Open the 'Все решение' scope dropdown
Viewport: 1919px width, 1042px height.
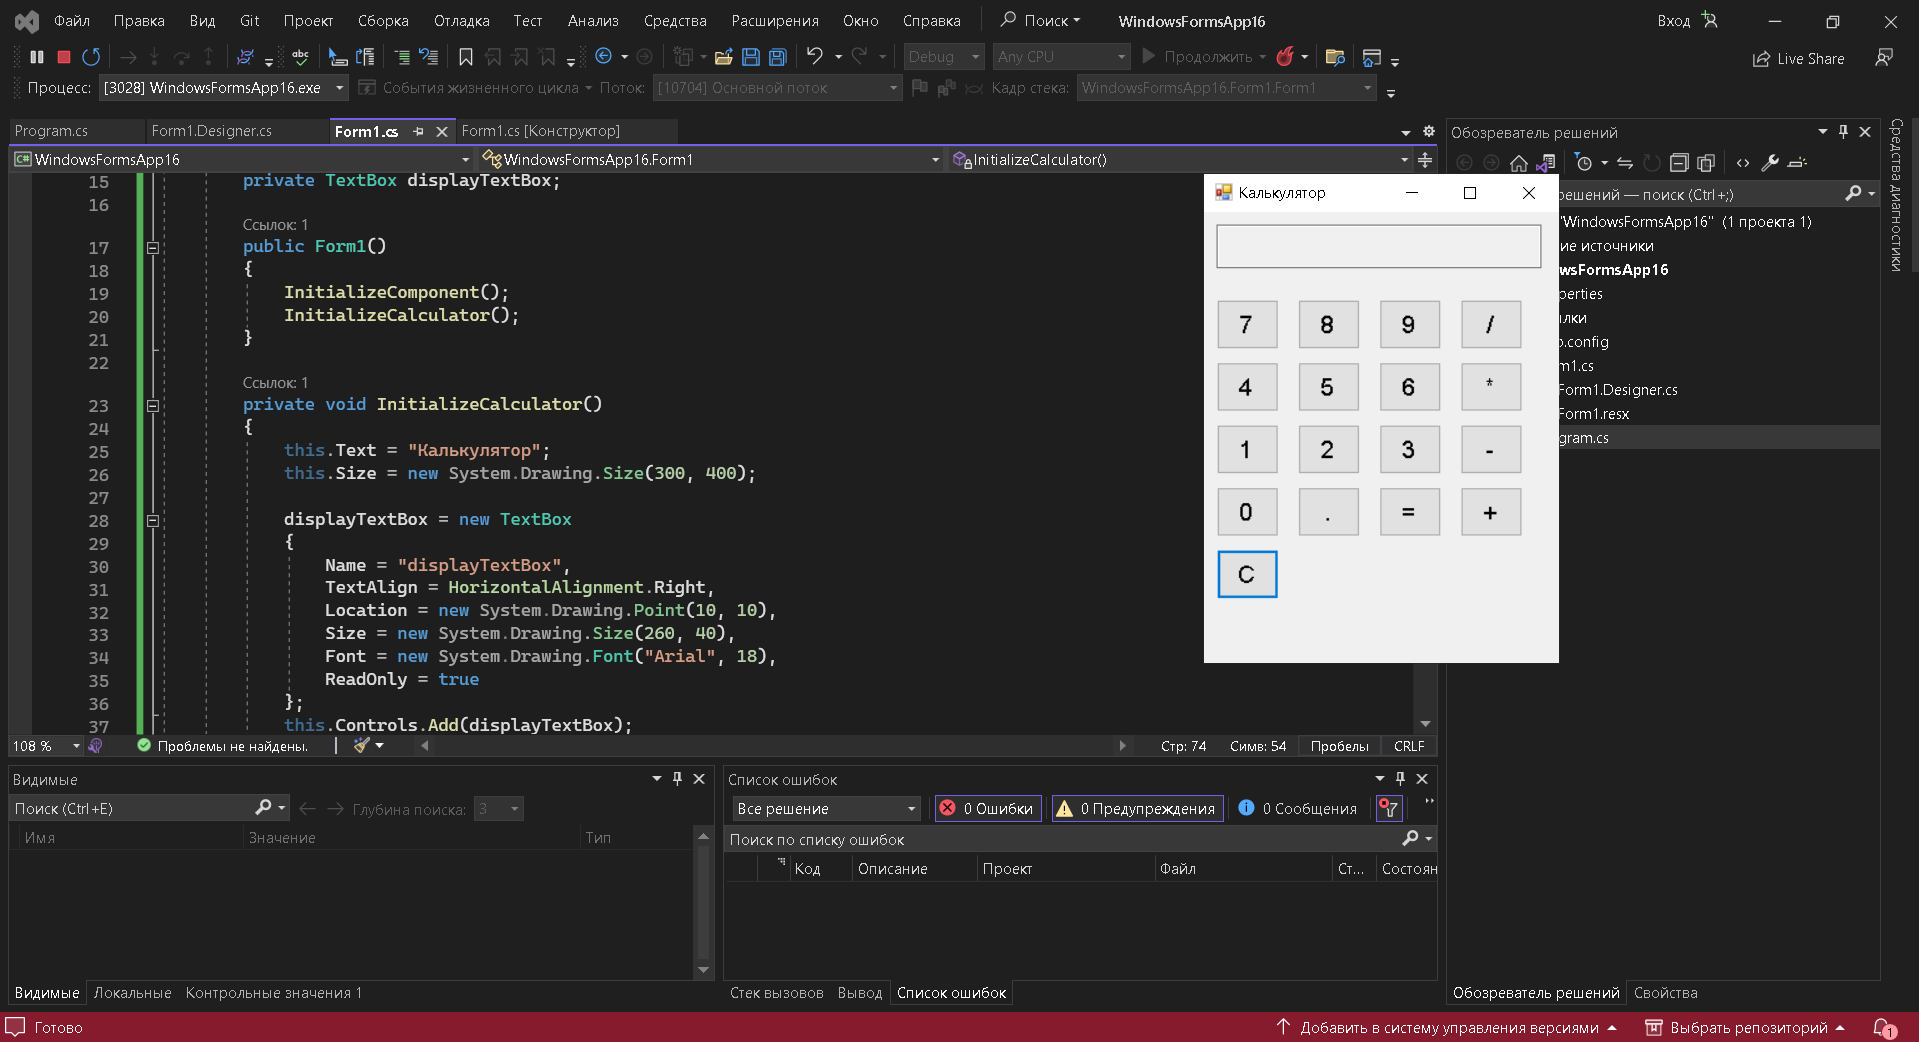(x=824, y=808)
